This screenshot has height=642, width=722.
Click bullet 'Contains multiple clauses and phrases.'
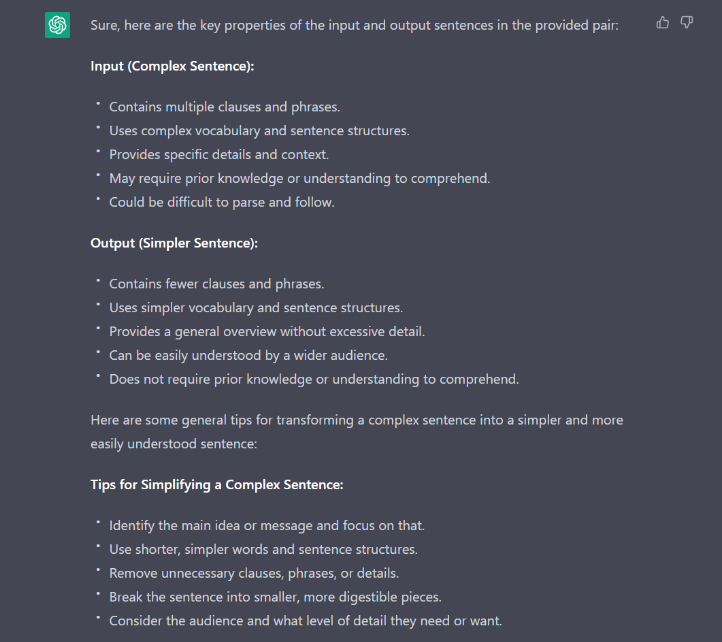225,107
